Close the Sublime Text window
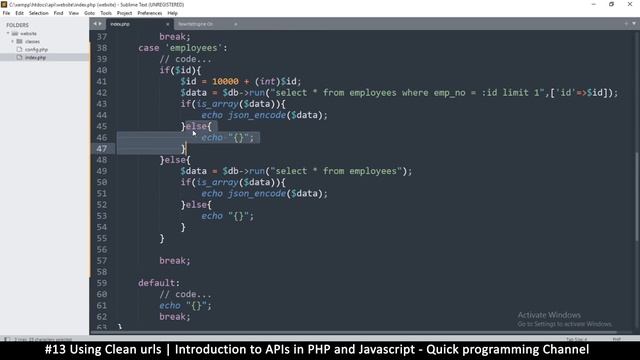 [630, 4]
